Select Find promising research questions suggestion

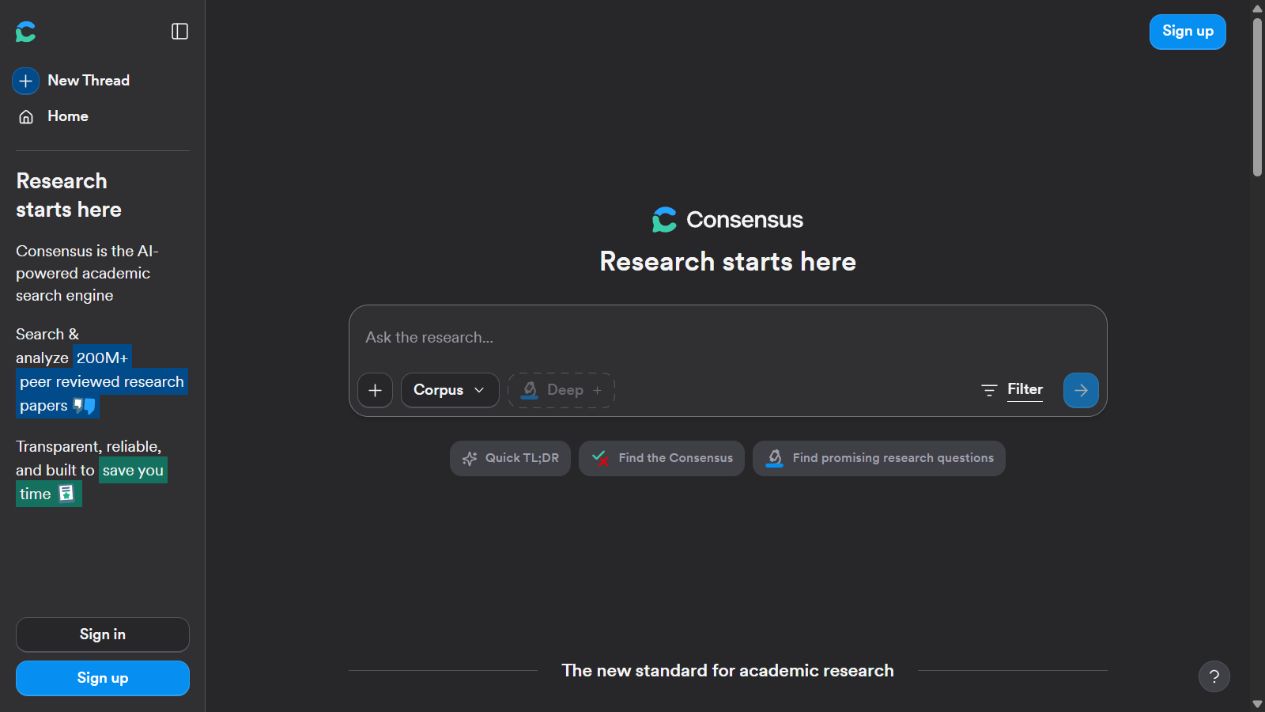879,458
